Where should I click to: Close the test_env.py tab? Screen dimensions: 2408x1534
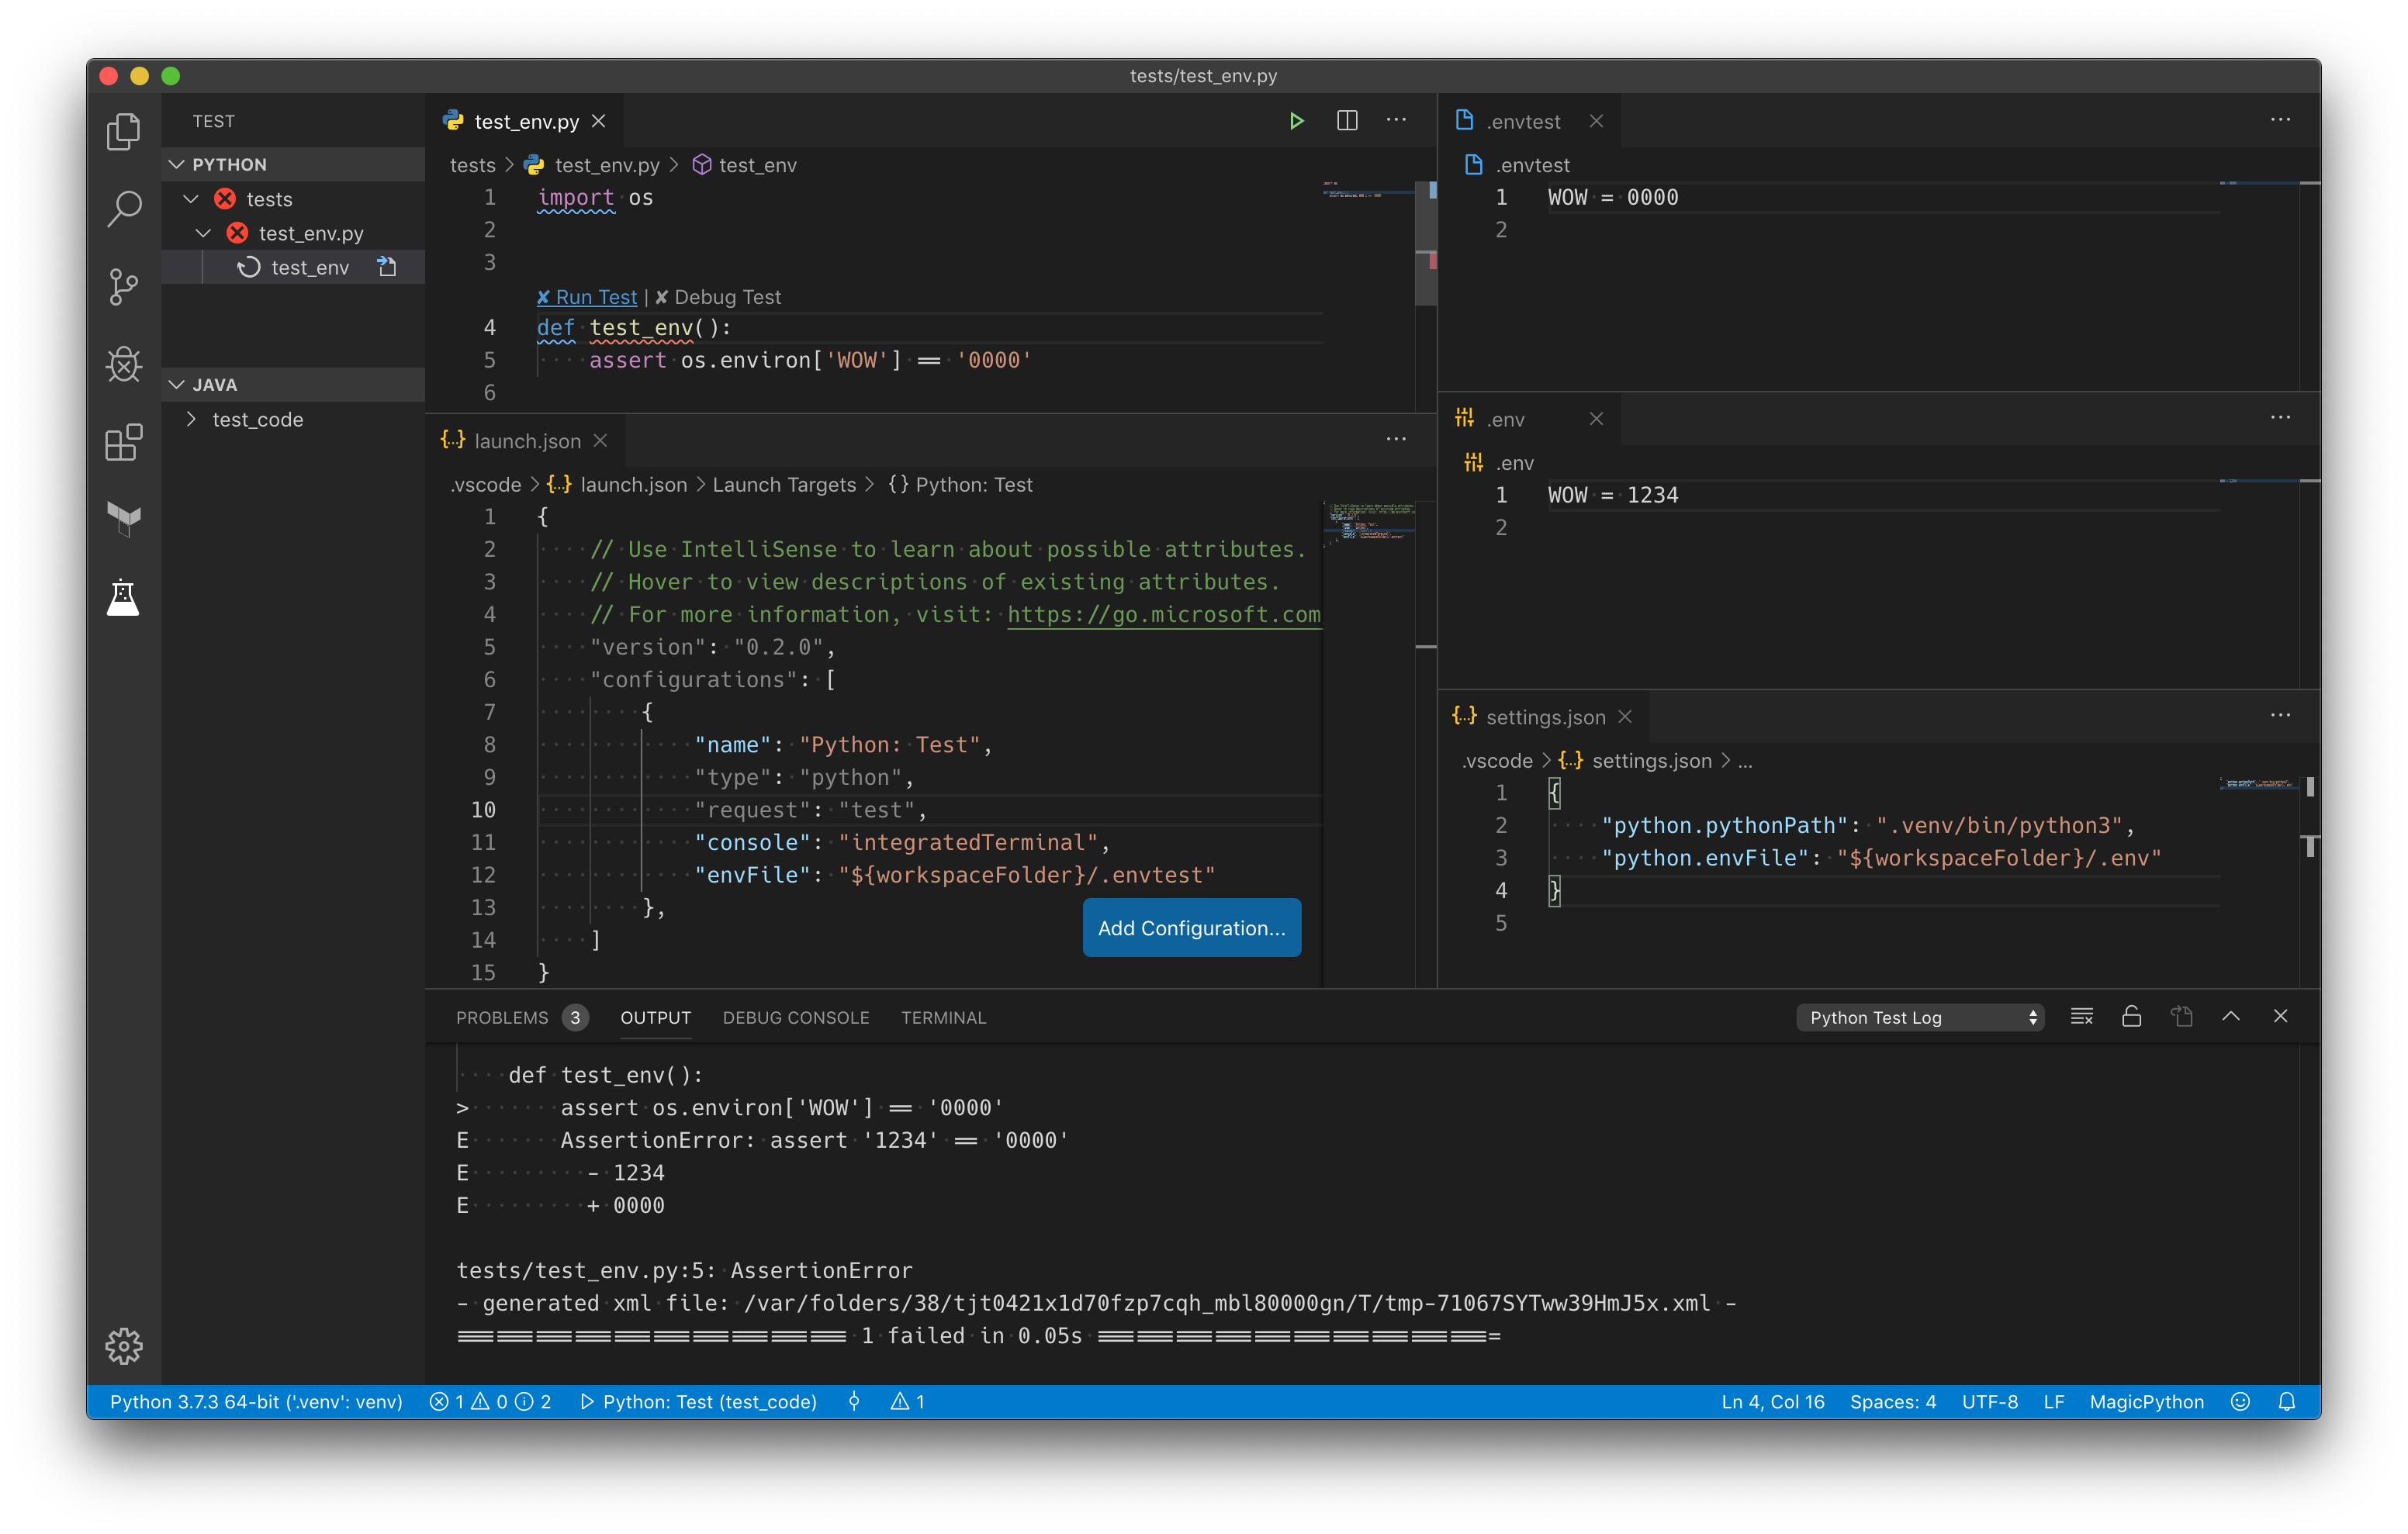598,121
